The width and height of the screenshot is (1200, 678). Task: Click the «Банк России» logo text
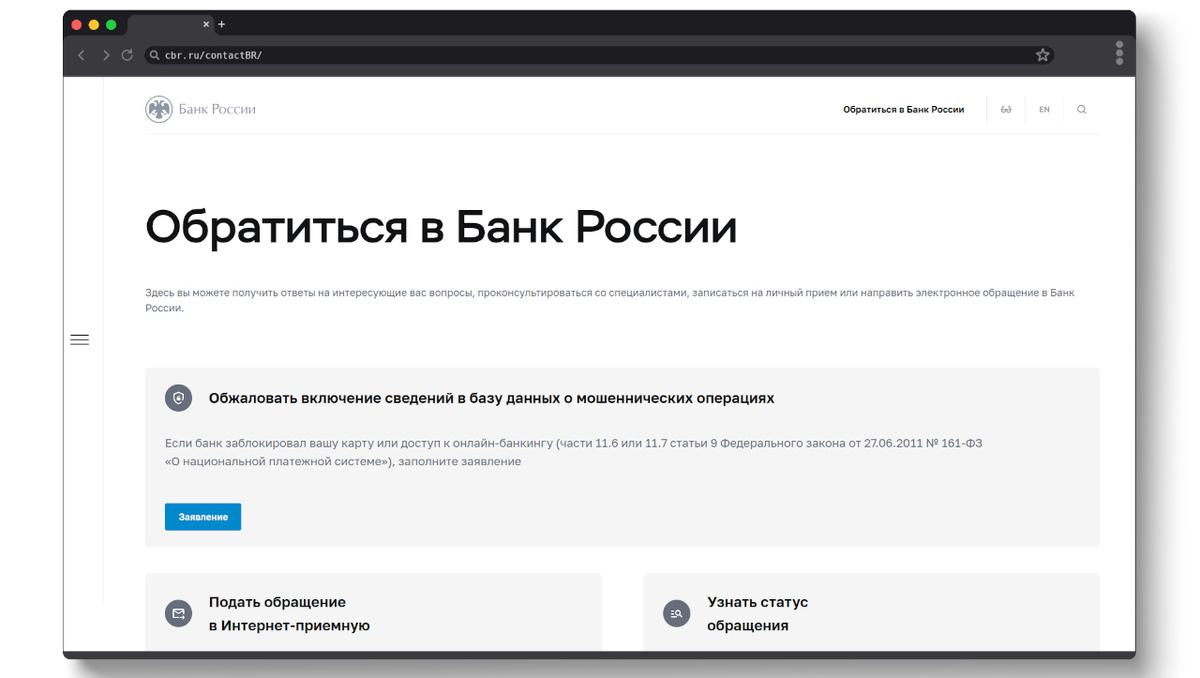pos(217,110)
